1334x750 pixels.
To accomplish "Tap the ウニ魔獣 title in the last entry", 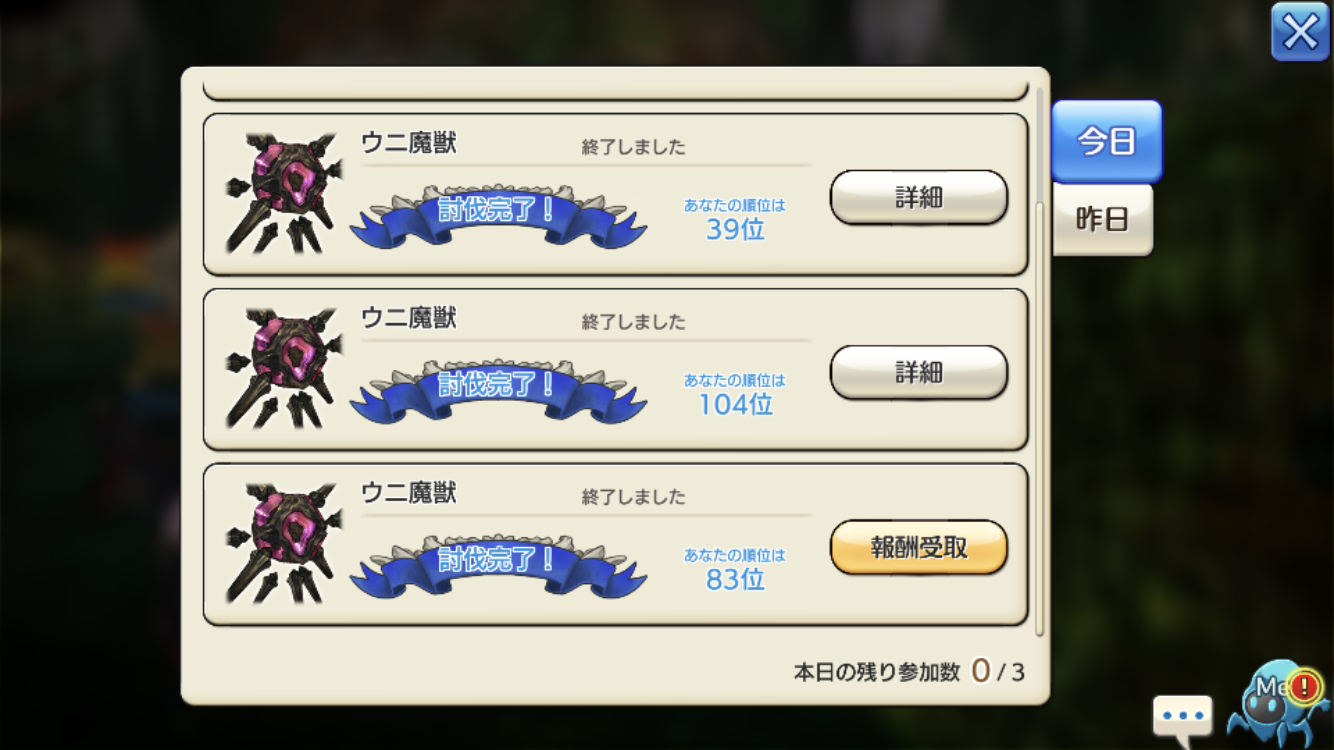I will pos(409,493).
